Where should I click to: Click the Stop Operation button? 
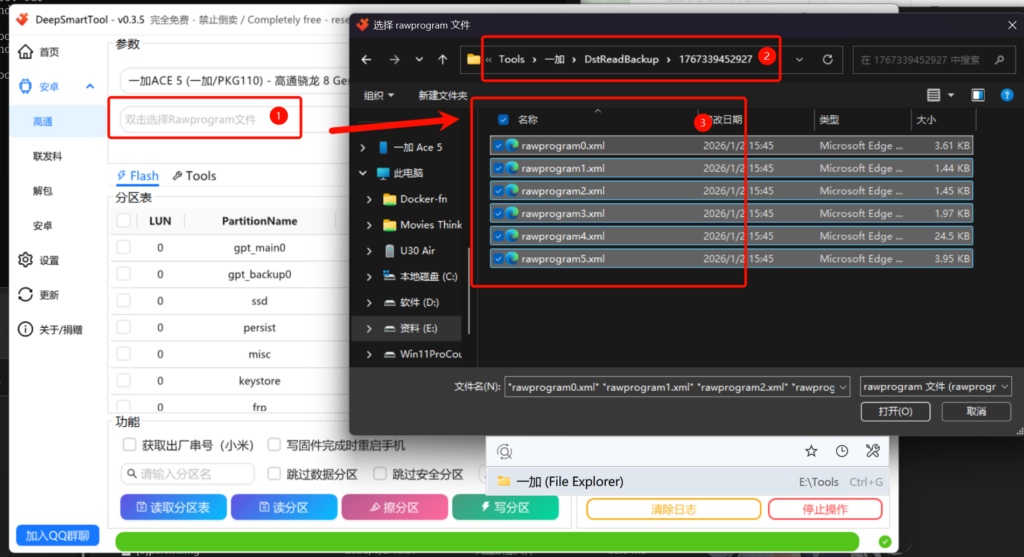point(825,509)
